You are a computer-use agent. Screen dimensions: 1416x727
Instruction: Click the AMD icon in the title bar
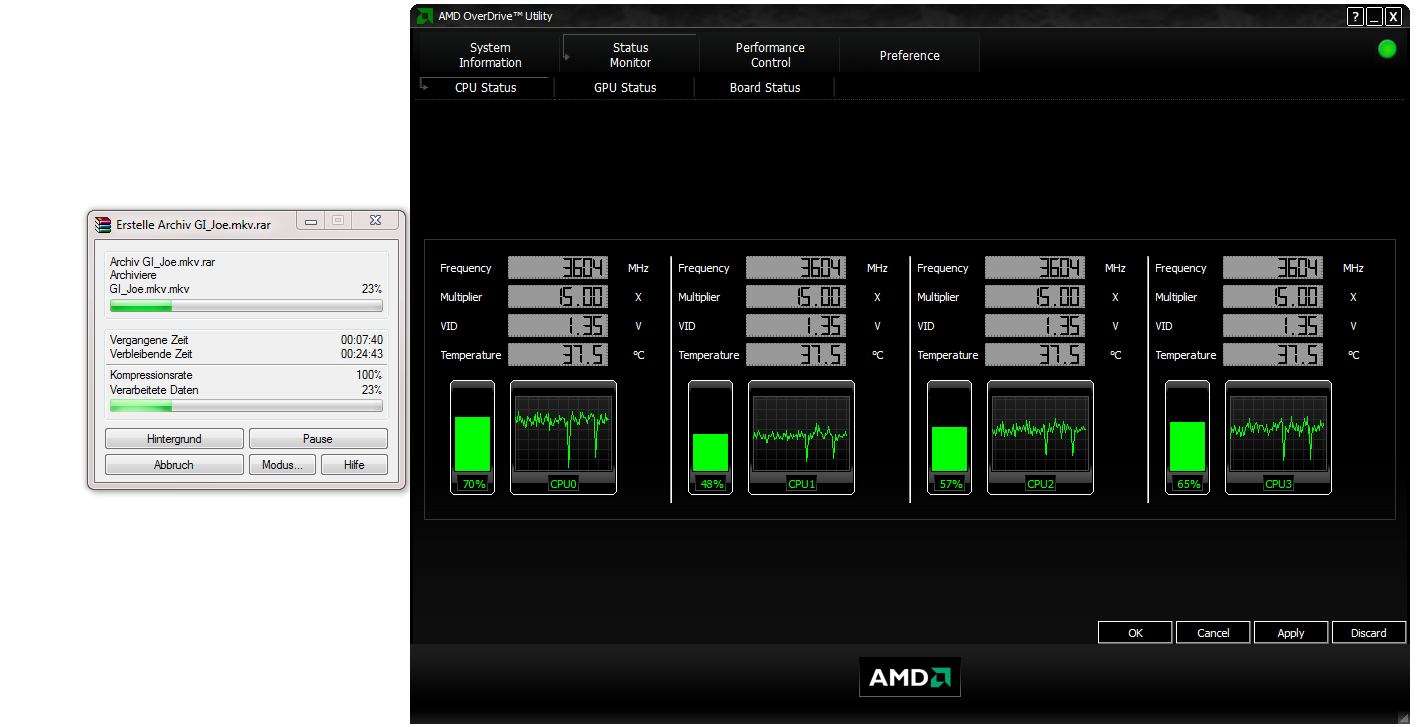click(x=424, y=16)
